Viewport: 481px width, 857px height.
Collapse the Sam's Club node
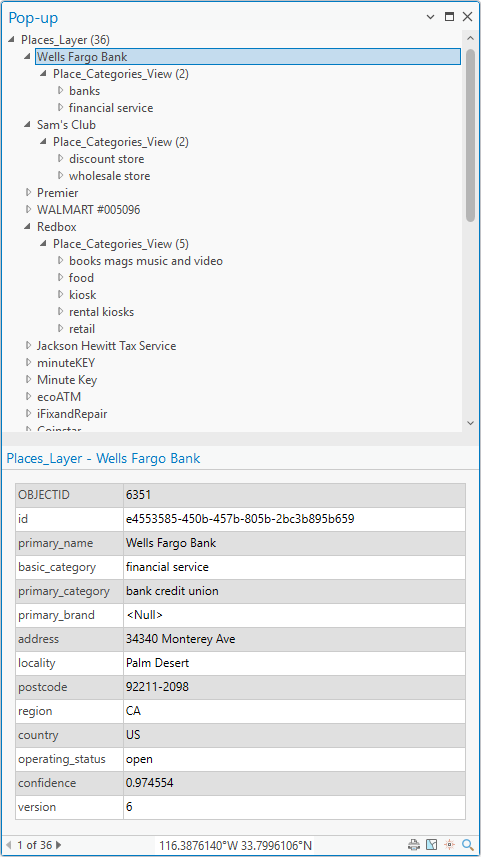click(x=28, y=125)
